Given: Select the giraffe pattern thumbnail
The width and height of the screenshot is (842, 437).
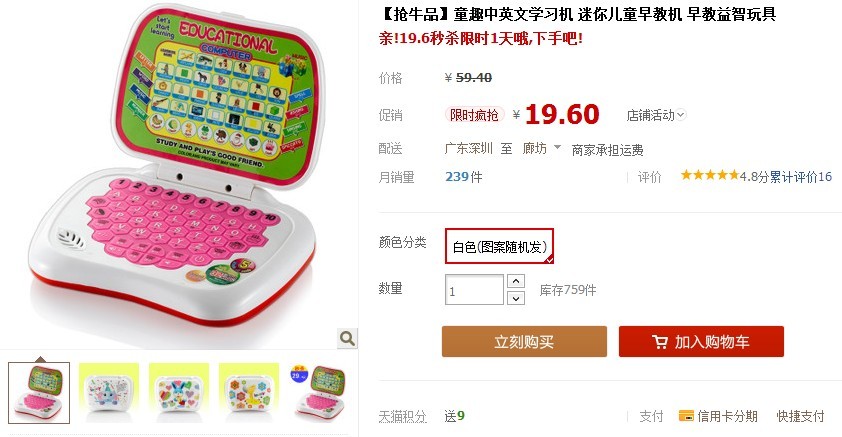Looking at the screenshot, I should [x=249, y=393].
